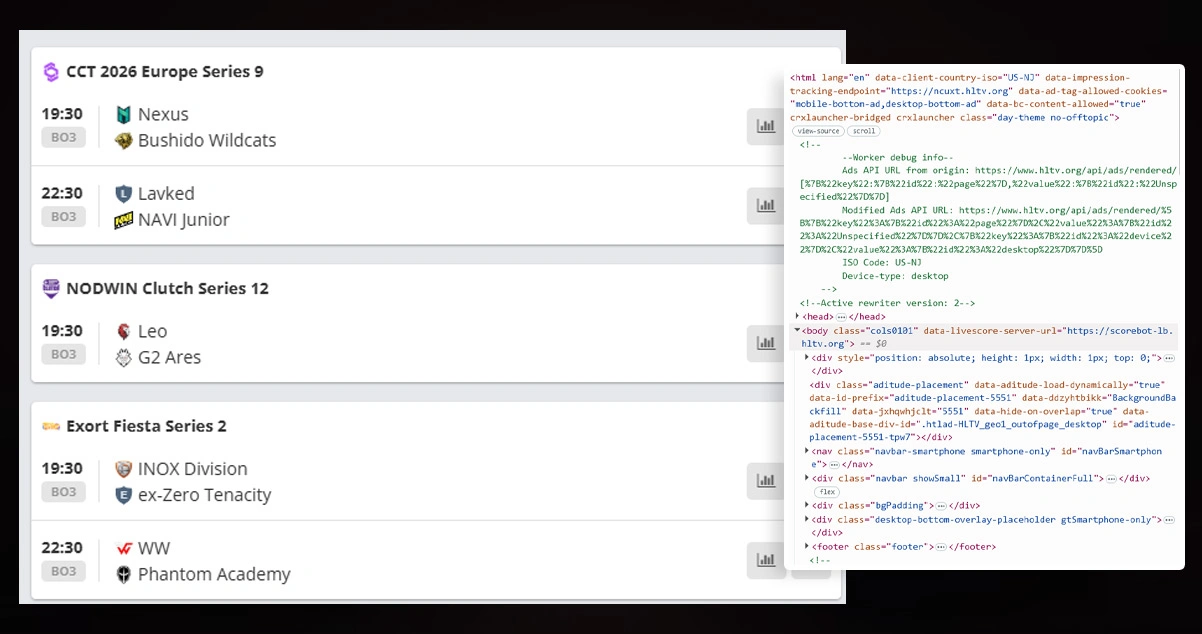Viewport: 1202px width, 634px height.
Task: Select the NAVI Junior team name
Action: (184, 220)
